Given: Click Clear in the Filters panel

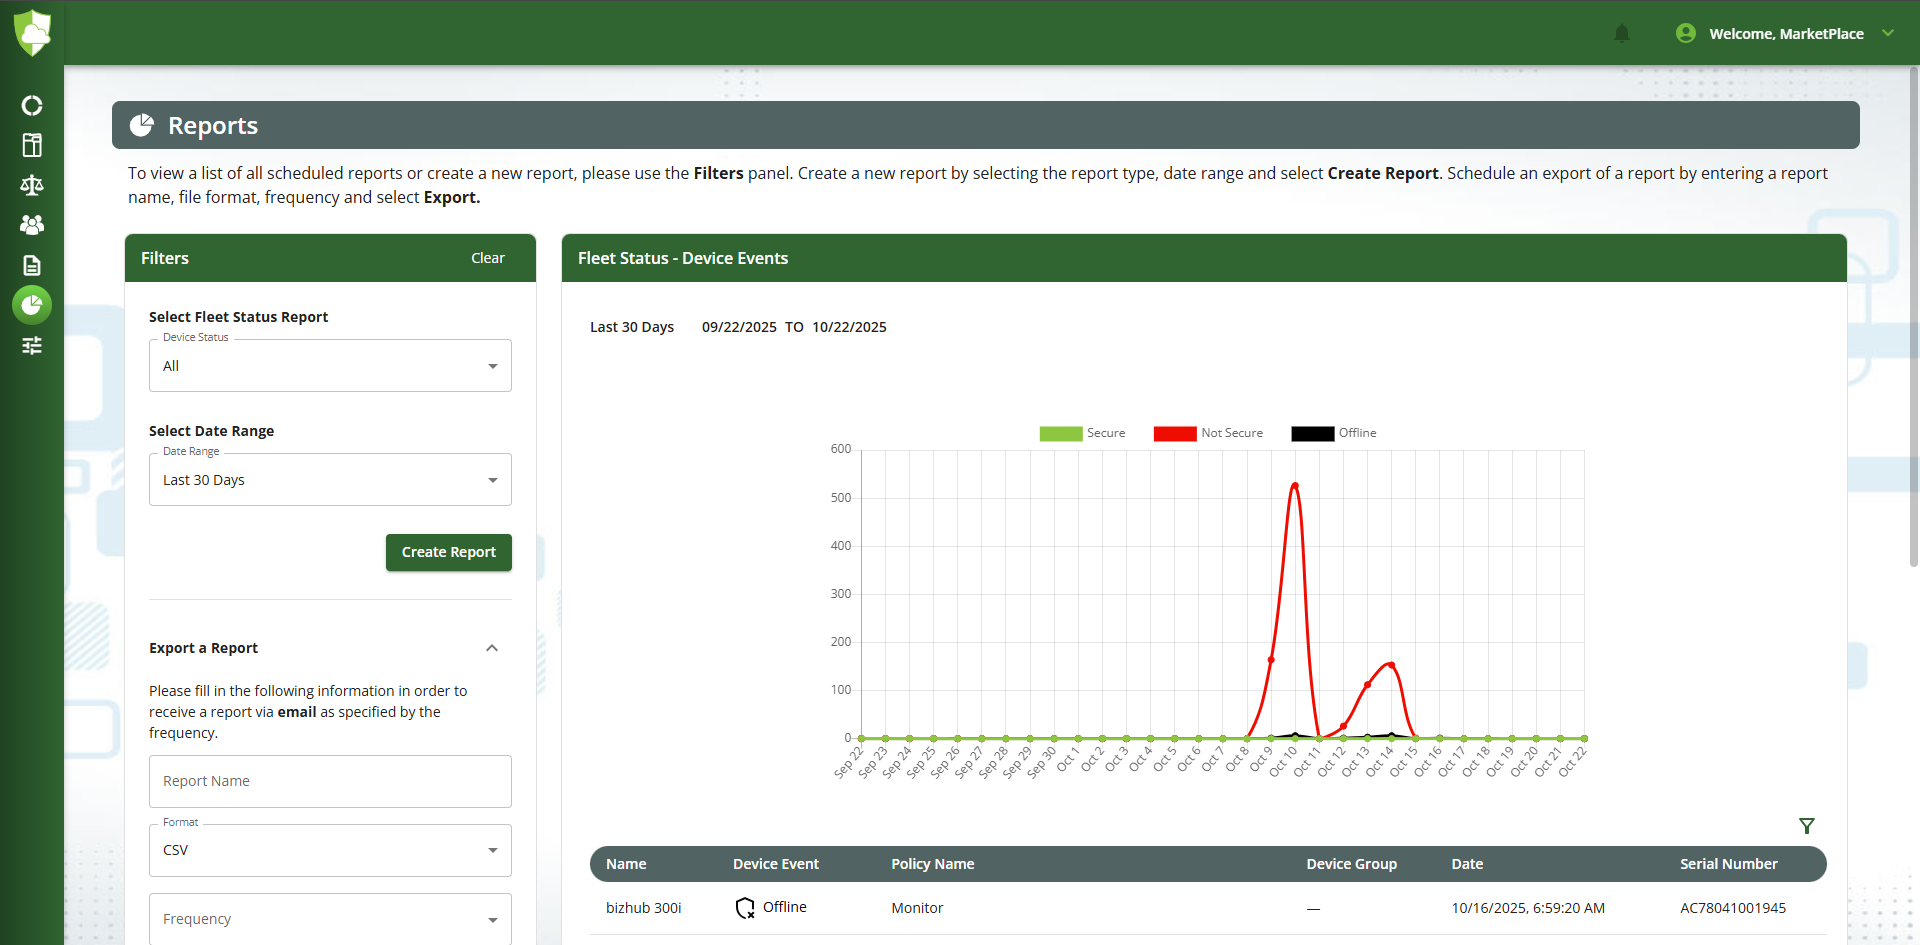Looking at the screenshot, I should tap(487, 258).
